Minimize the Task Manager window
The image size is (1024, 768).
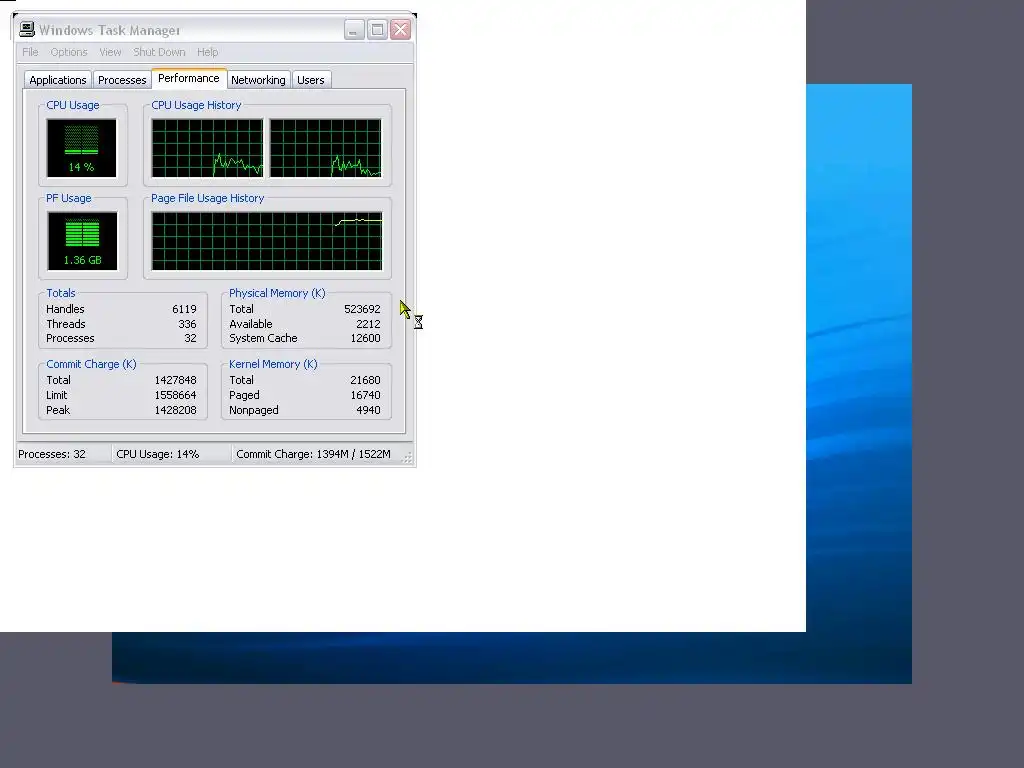coord(354,29)
